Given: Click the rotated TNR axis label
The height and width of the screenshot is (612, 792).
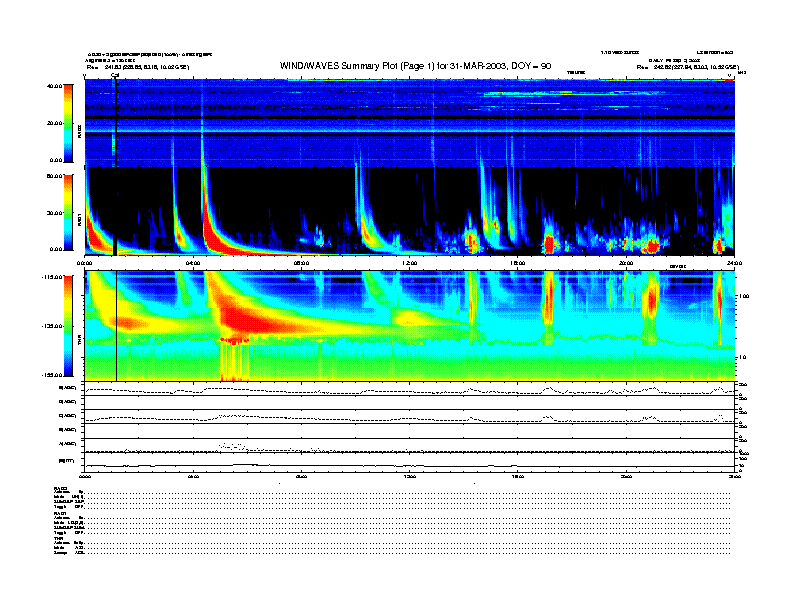Looking at the screenshot, I should coord(80,341).
